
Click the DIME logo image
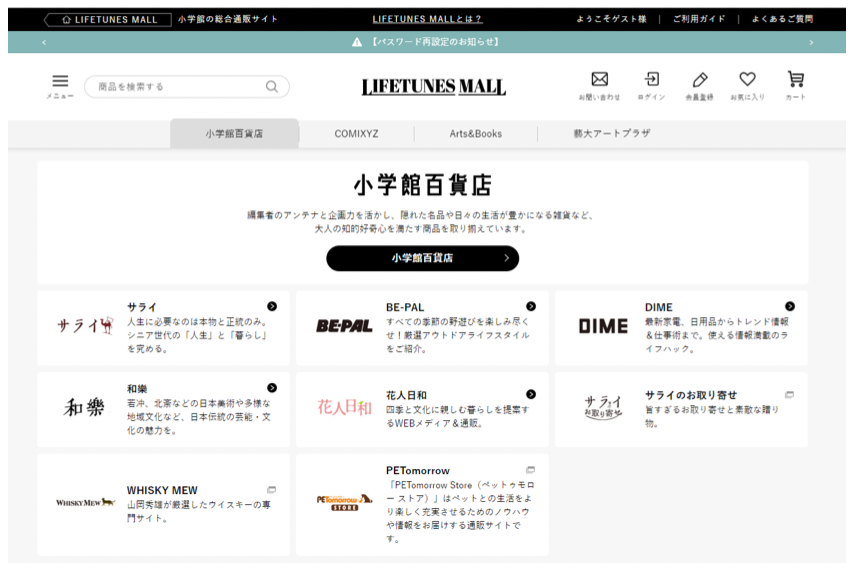point(603,326)
